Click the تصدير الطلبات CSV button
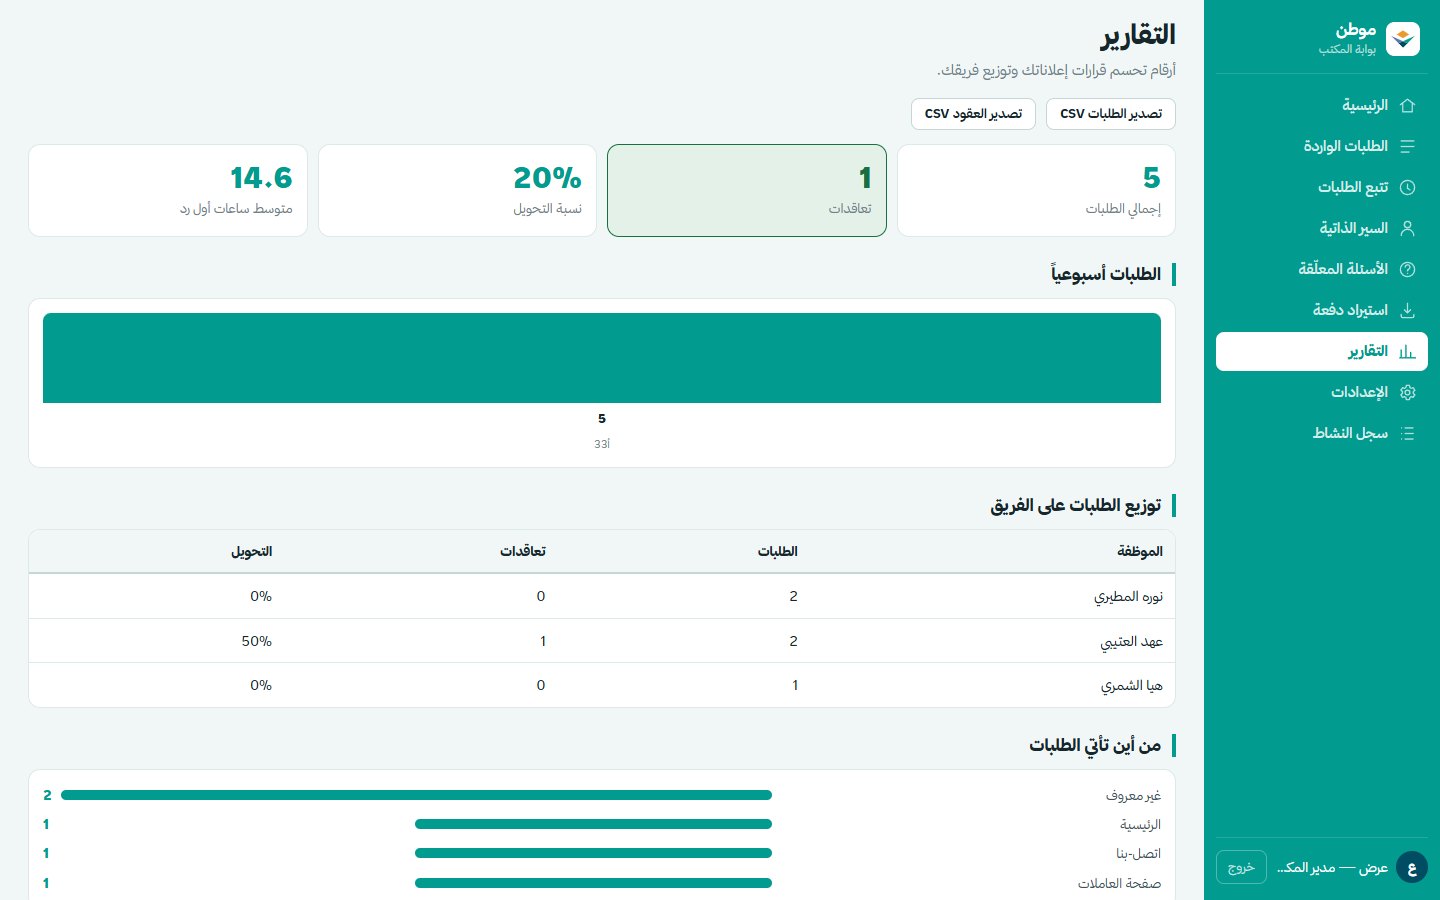 point(1111,114)
